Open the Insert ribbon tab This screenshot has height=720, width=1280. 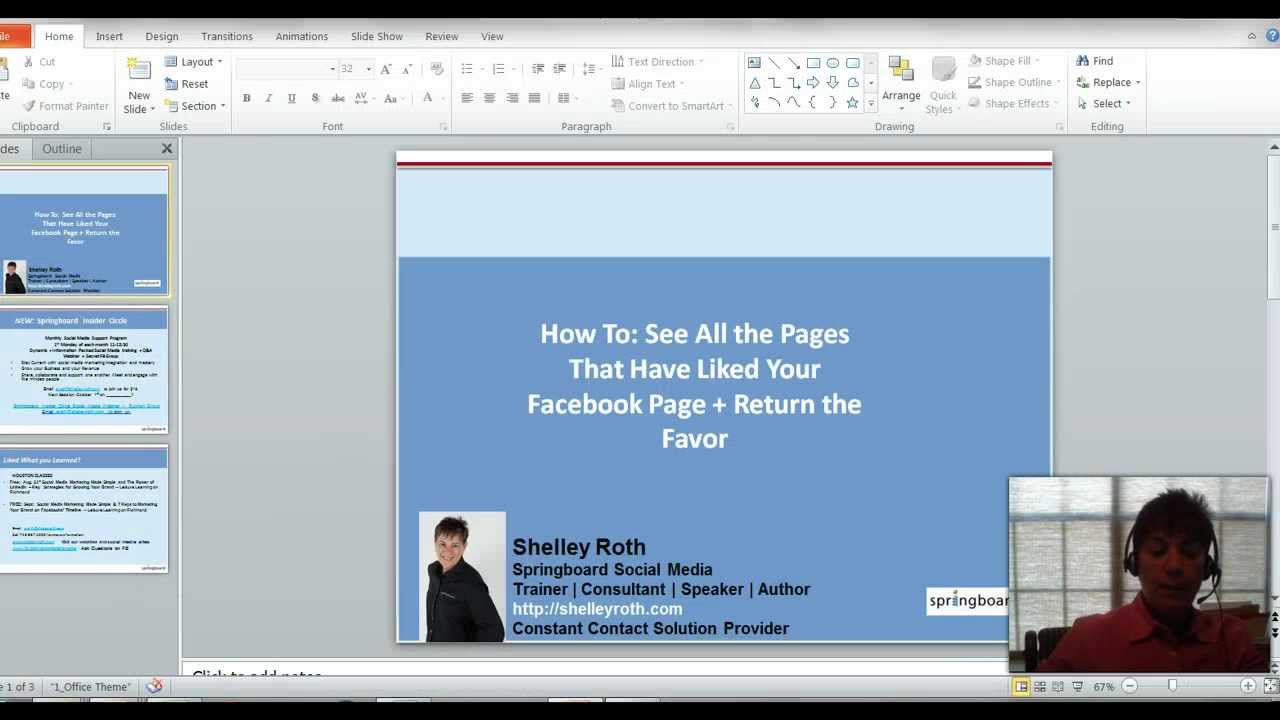(109, 36)
